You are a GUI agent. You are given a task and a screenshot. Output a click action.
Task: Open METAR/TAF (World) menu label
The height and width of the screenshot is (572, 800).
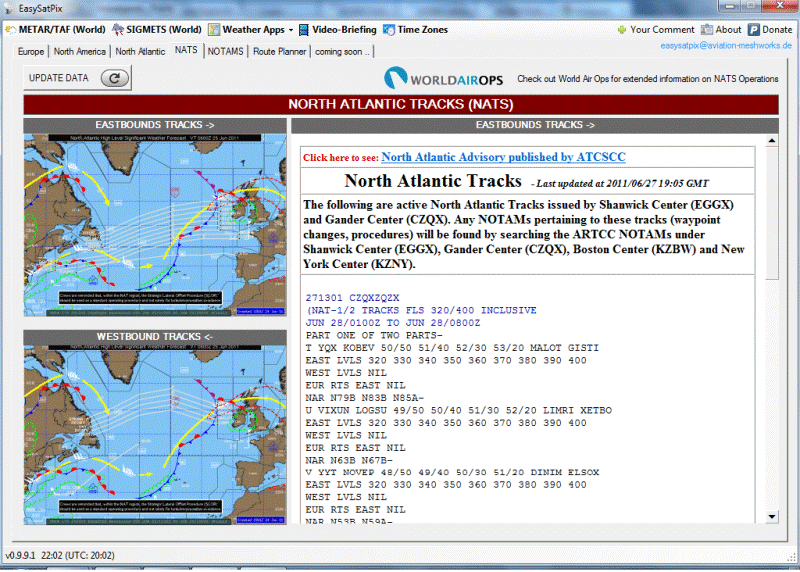(x=62, y=30)
